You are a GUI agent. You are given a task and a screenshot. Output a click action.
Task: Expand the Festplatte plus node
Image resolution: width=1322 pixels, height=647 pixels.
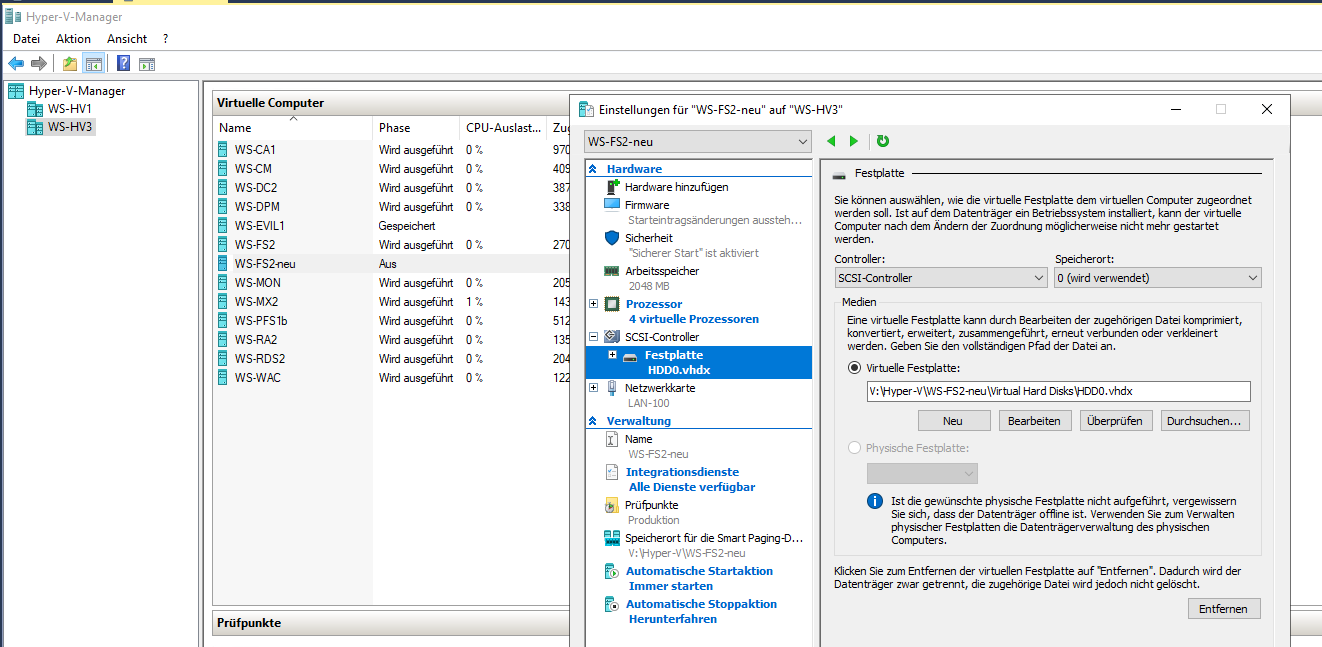(613, 354)
